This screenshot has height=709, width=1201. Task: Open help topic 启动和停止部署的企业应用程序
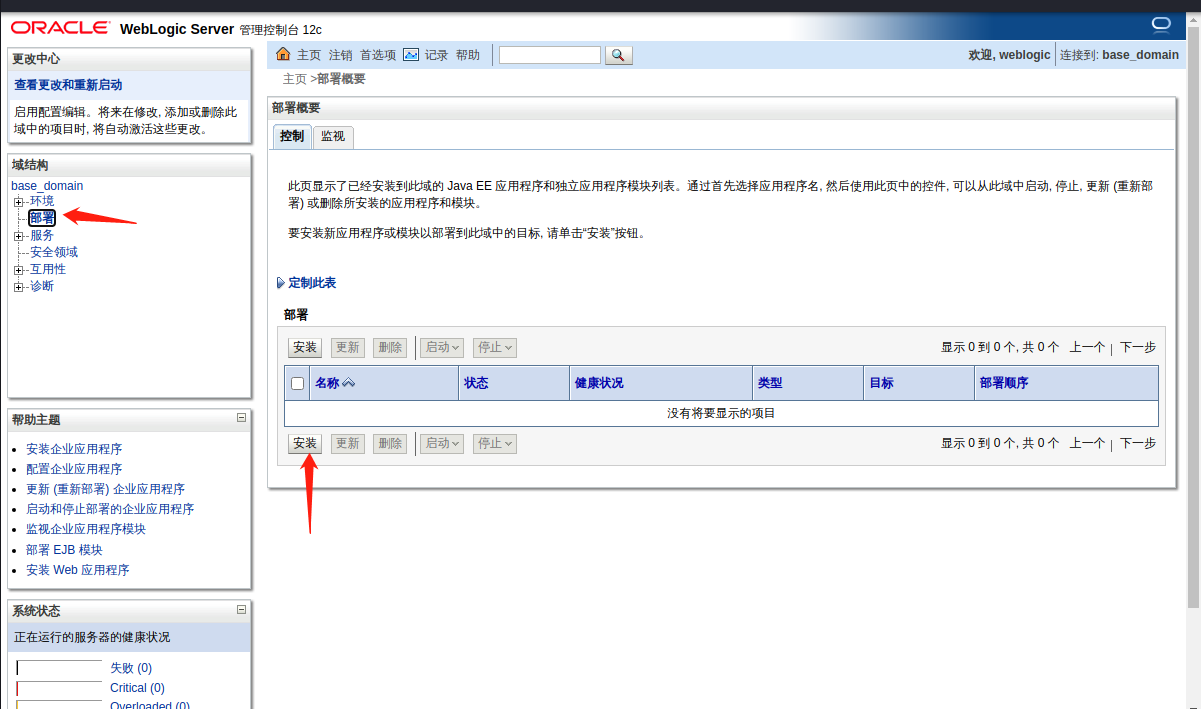tap(110, 509)
